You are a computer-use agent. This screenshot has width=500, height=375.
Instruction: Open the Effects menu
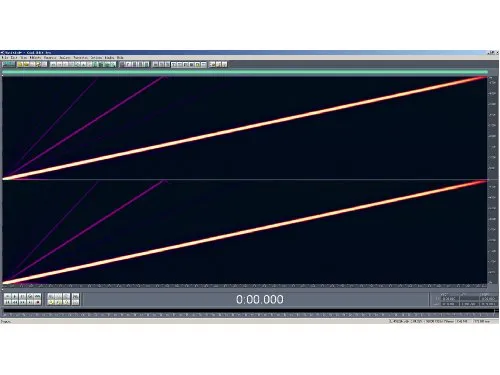coord(35,58)
